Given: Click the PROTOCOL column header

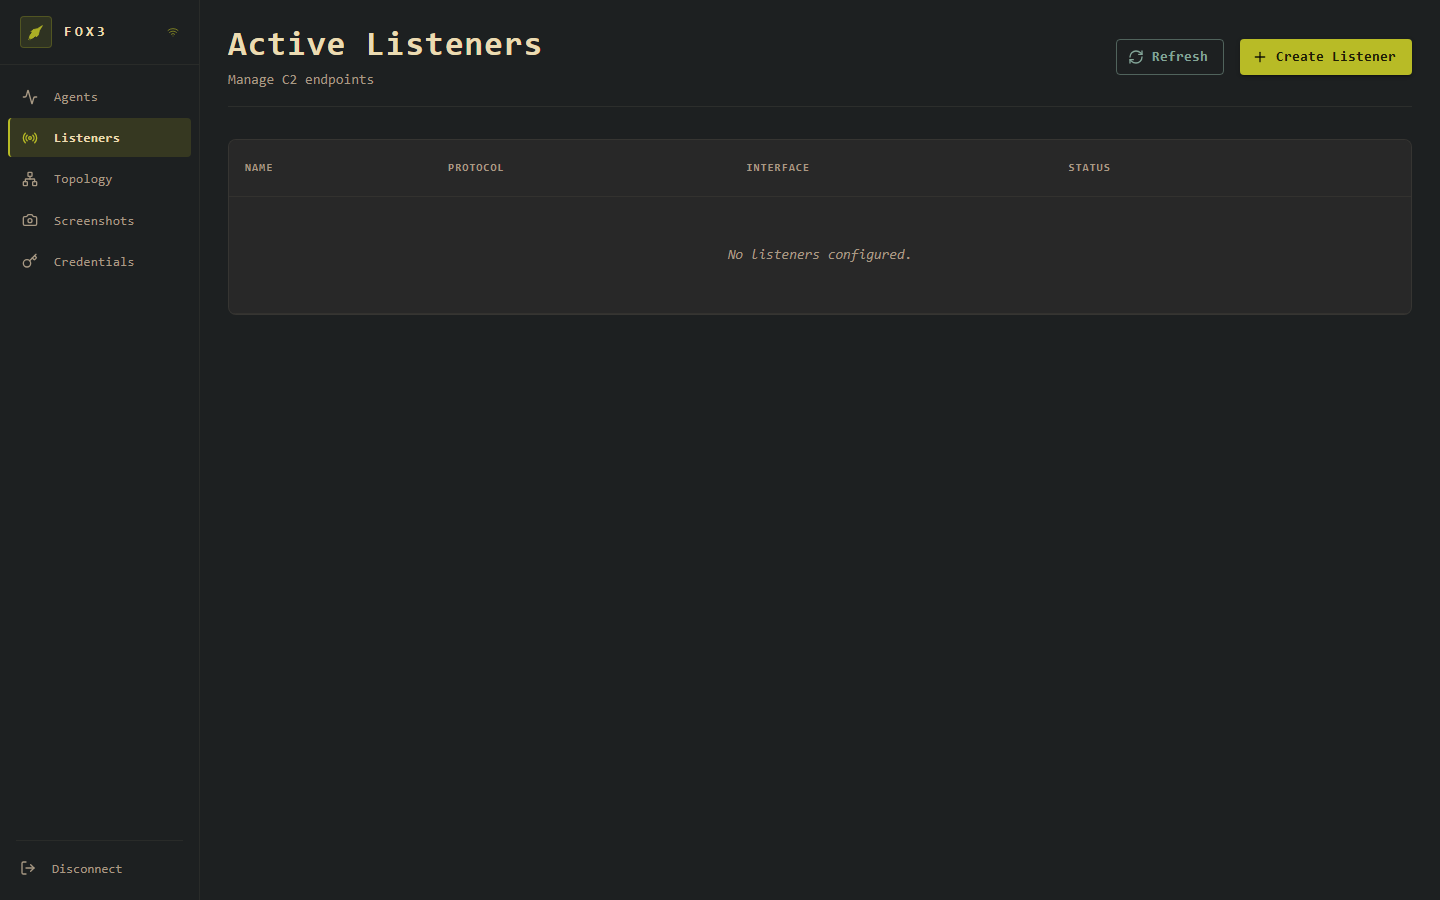Looking at the screenshot, I should point(476,168).
